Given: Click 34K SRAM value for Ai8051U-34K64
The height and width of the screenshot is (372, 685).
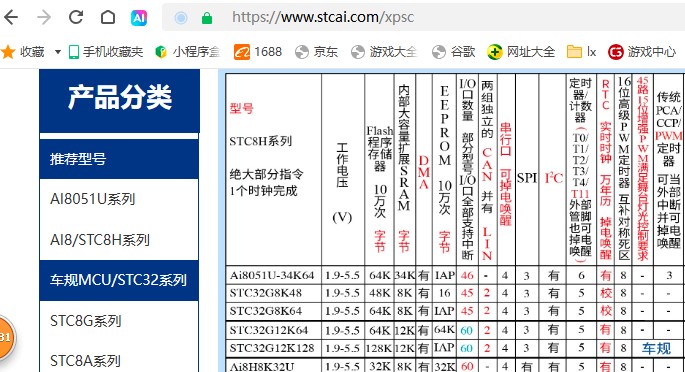Looking at the screenshot, I should (x=405, y=276).
